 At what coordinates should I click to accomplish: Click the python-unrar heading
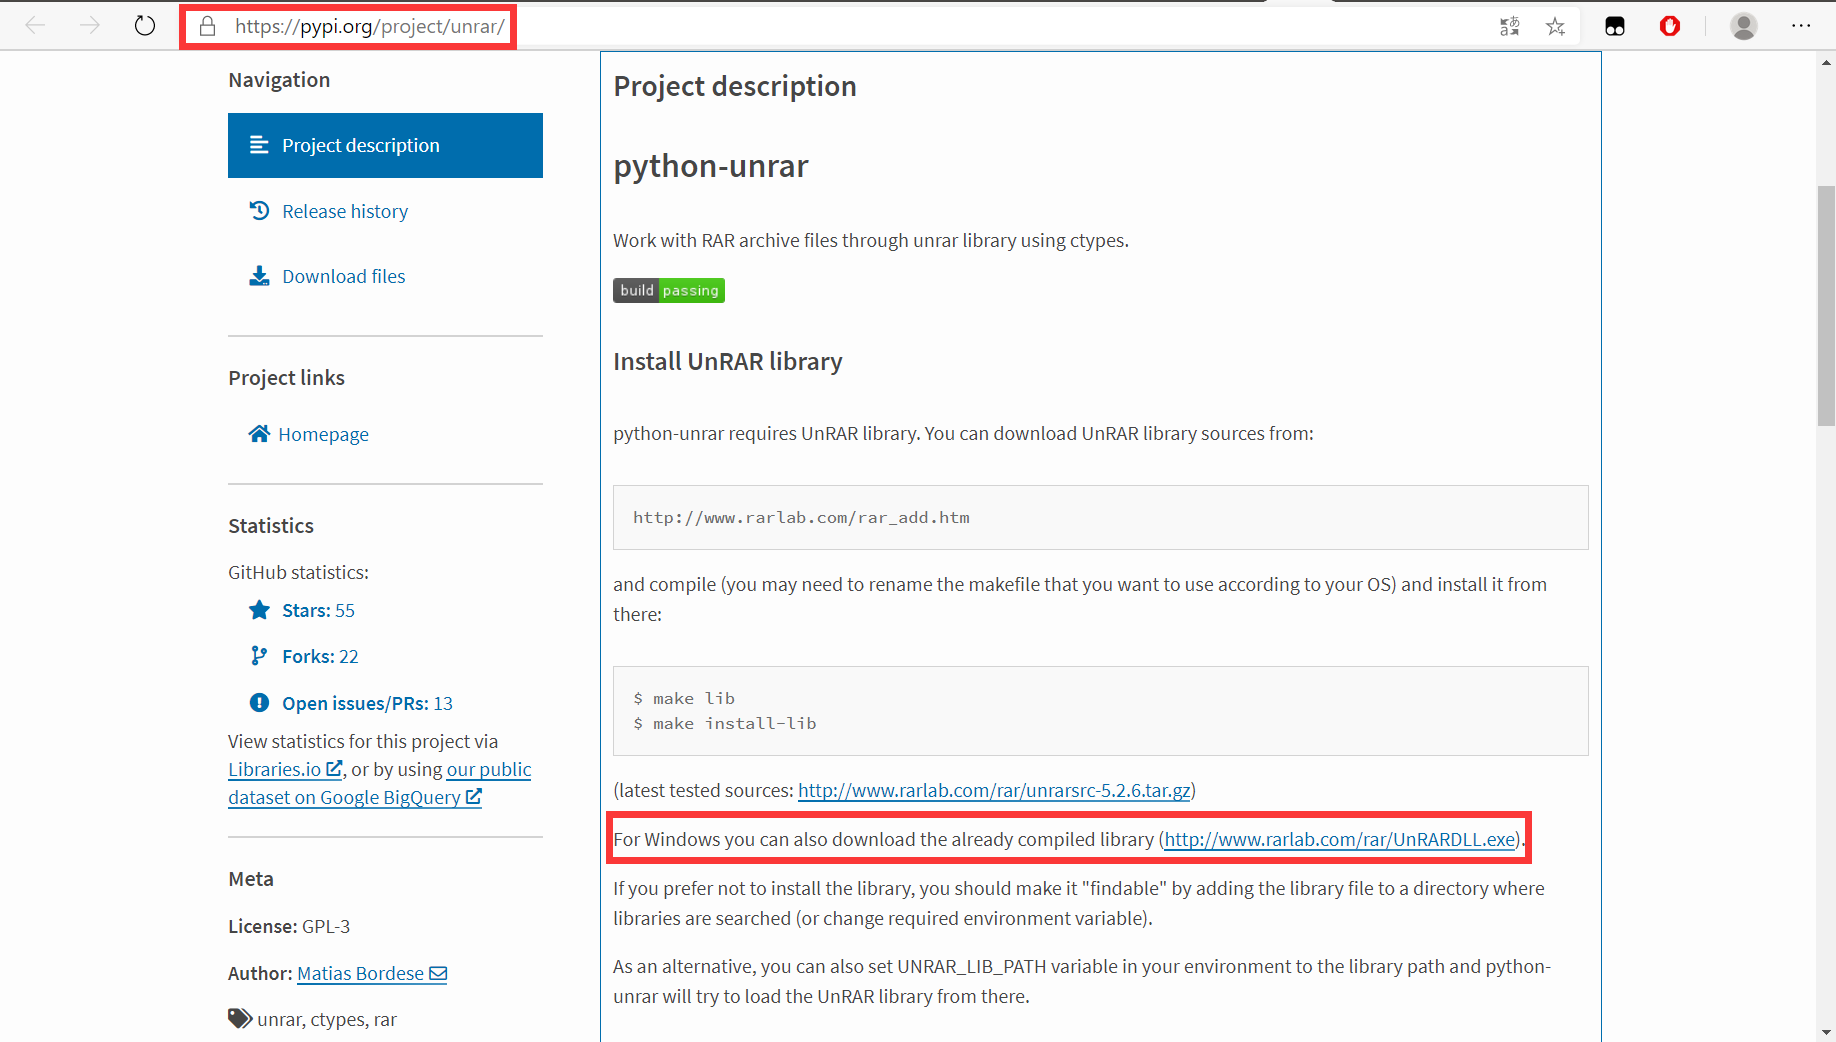click(710, 166)
